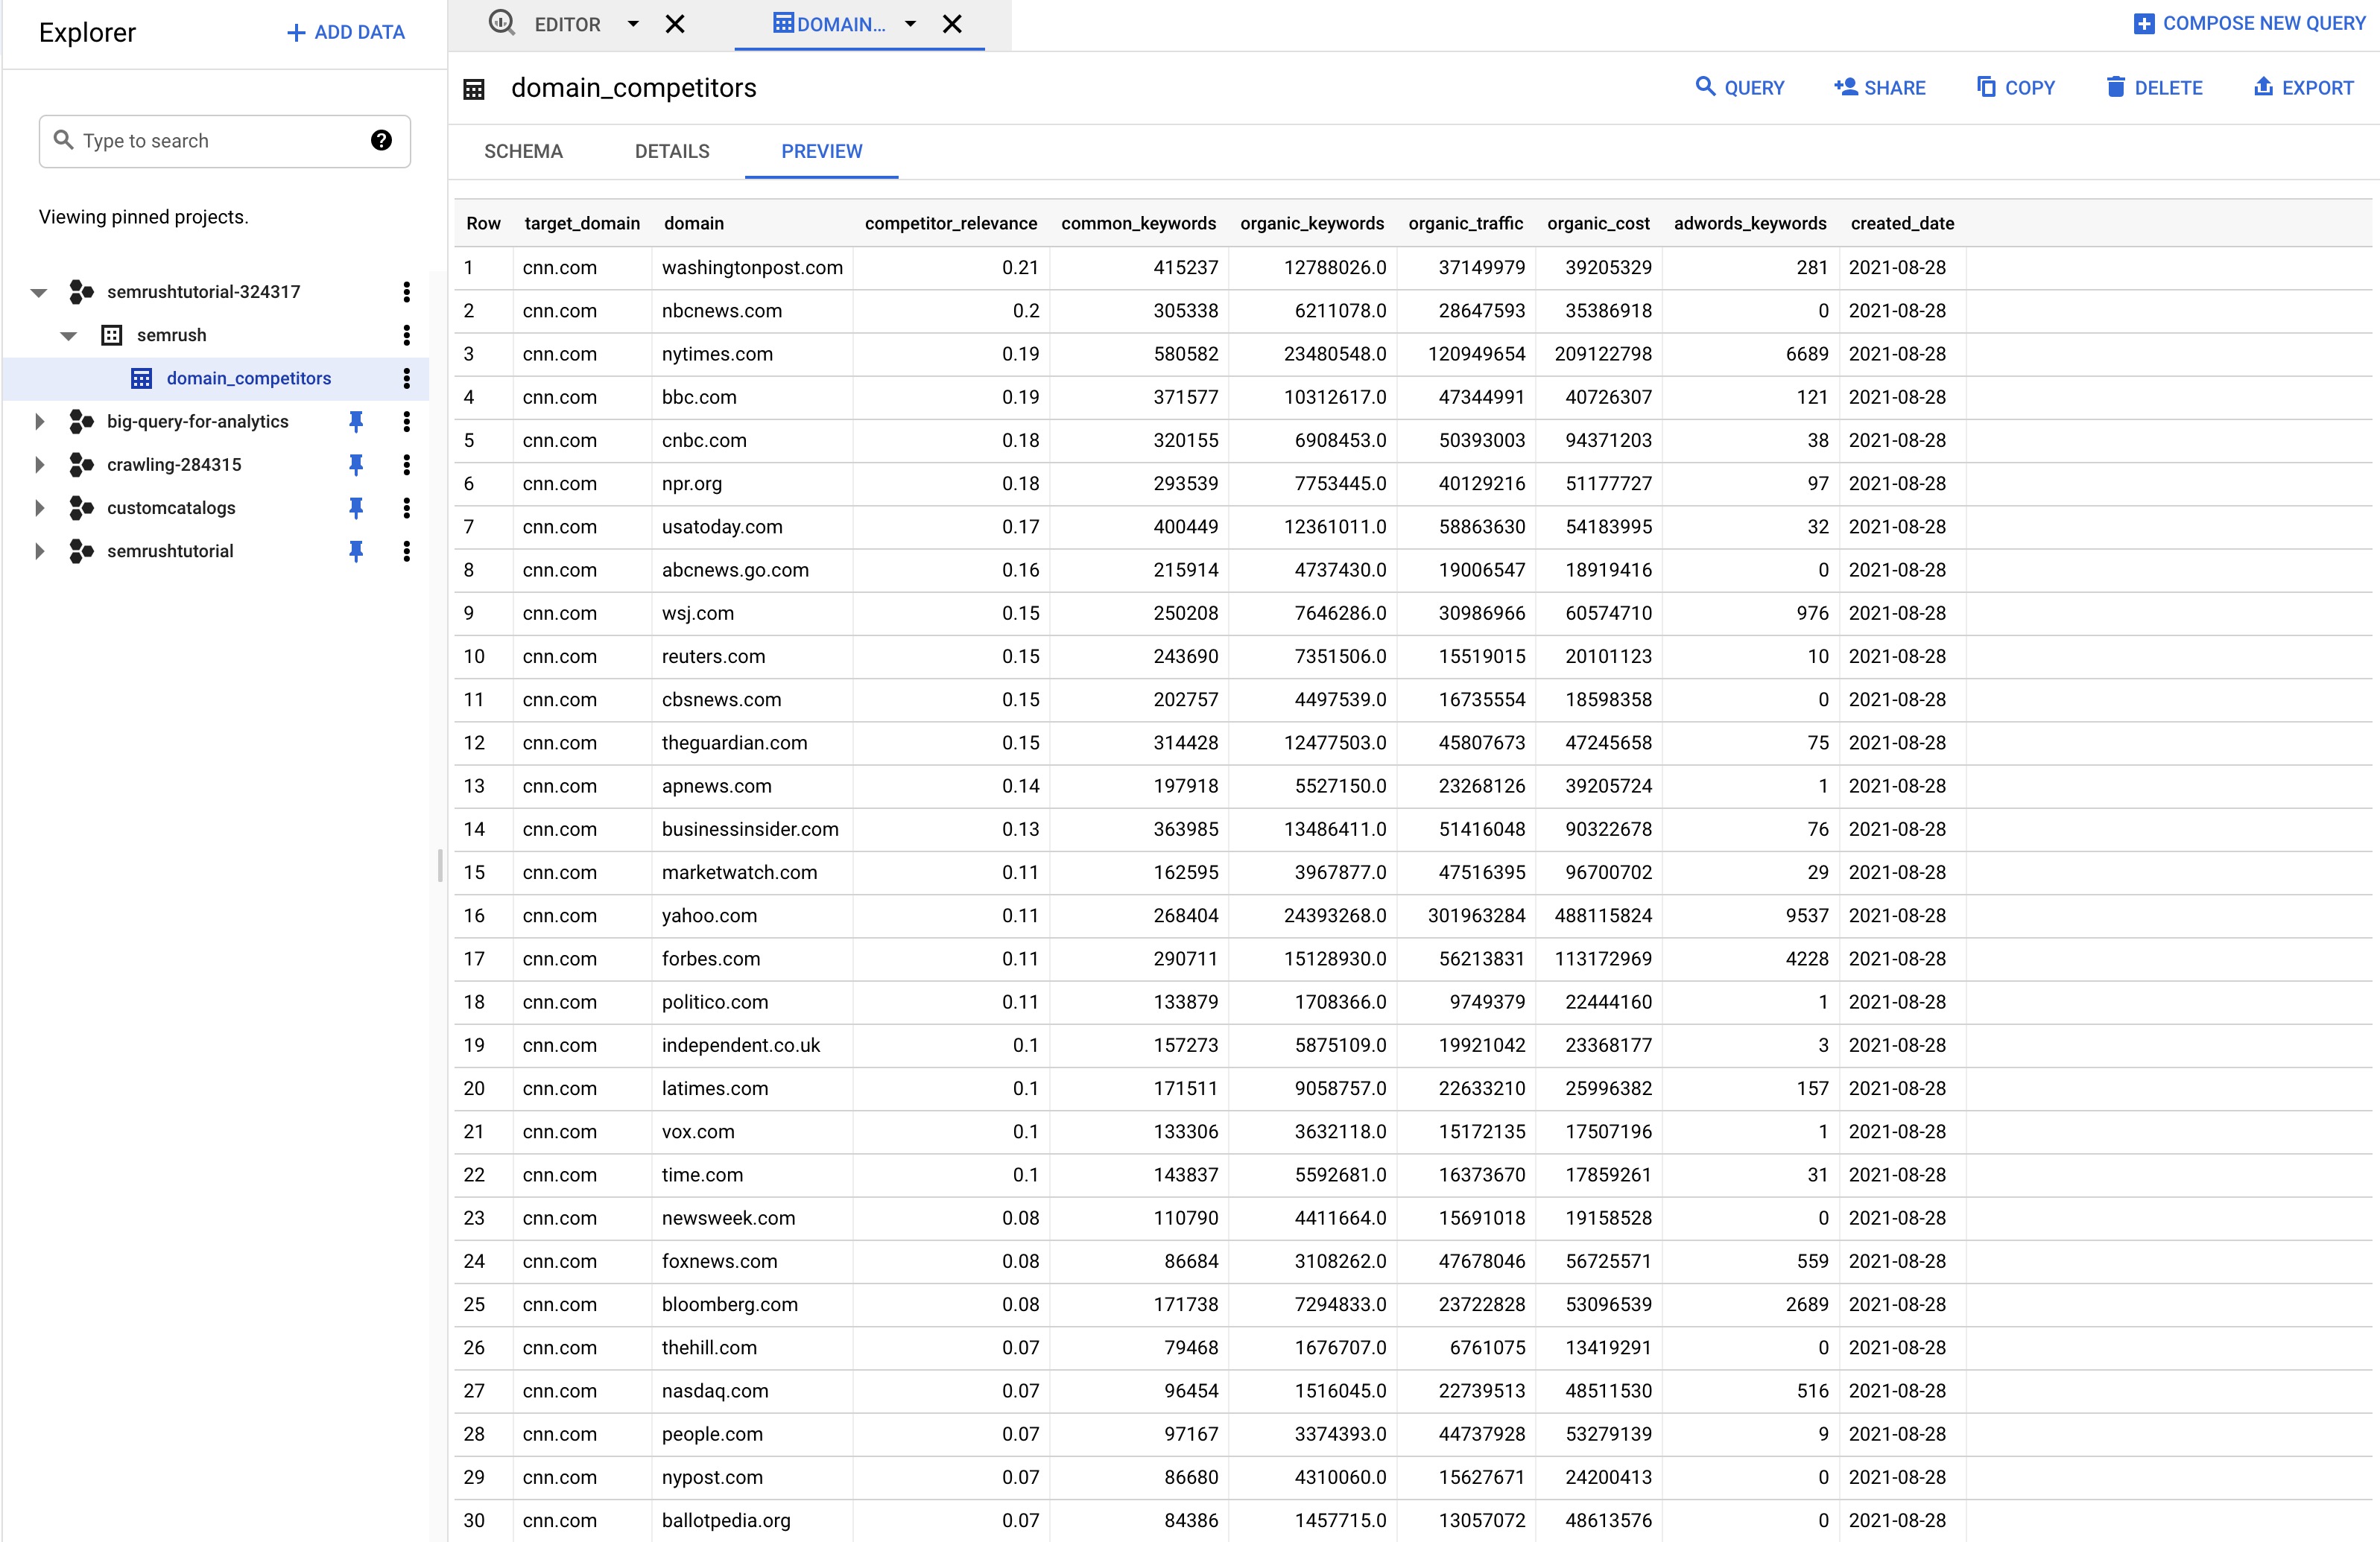
Task: Open three-dot menu for crawling-284315 project
Action: tap(406, 465)
